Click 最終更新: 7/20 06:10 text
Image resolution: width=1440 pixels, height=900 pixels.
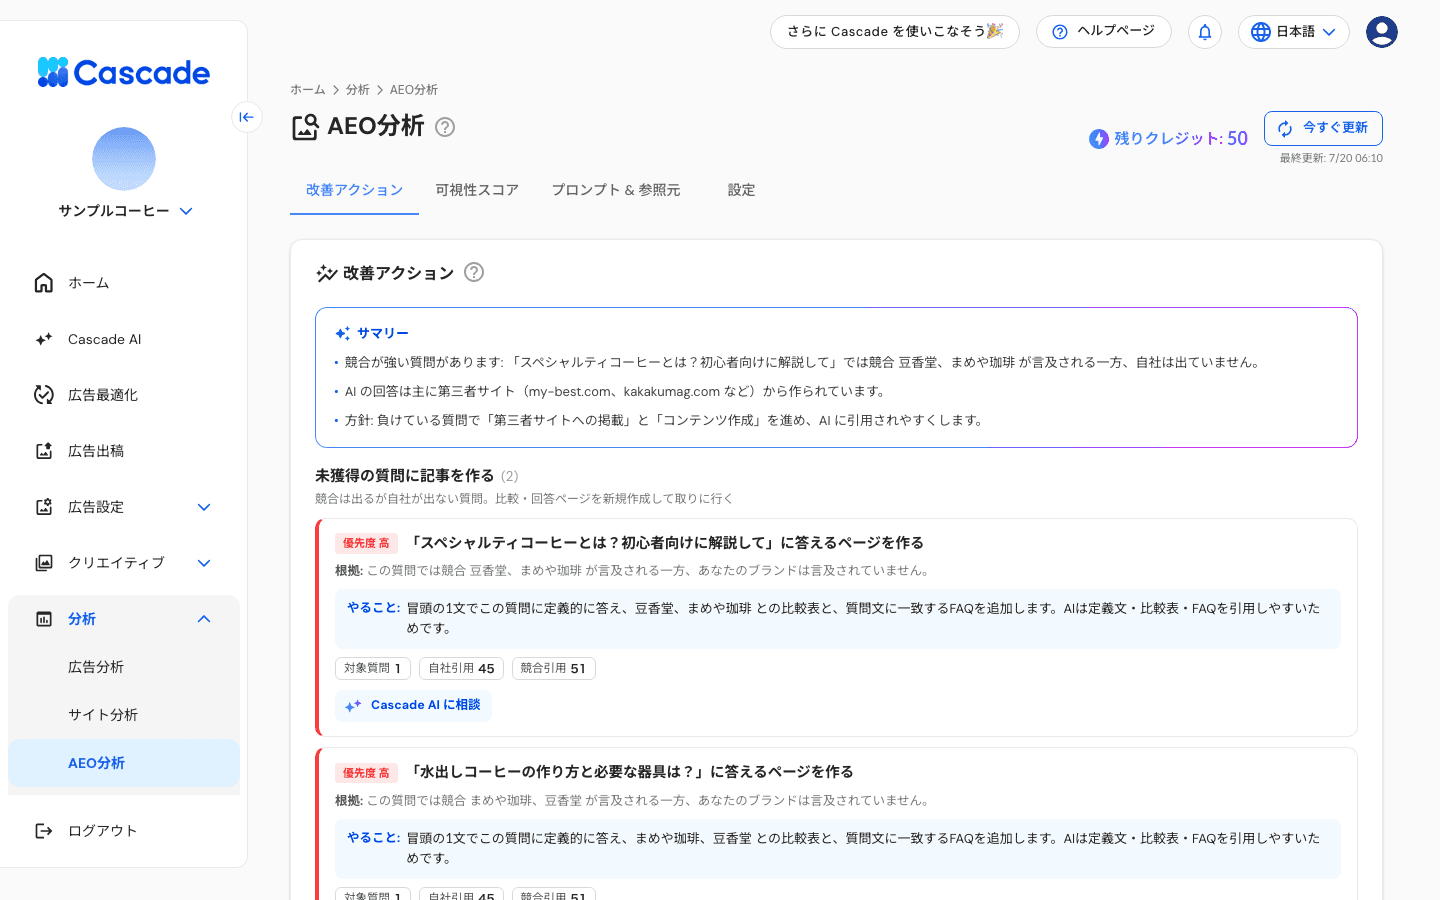(x=1331, y=158)
